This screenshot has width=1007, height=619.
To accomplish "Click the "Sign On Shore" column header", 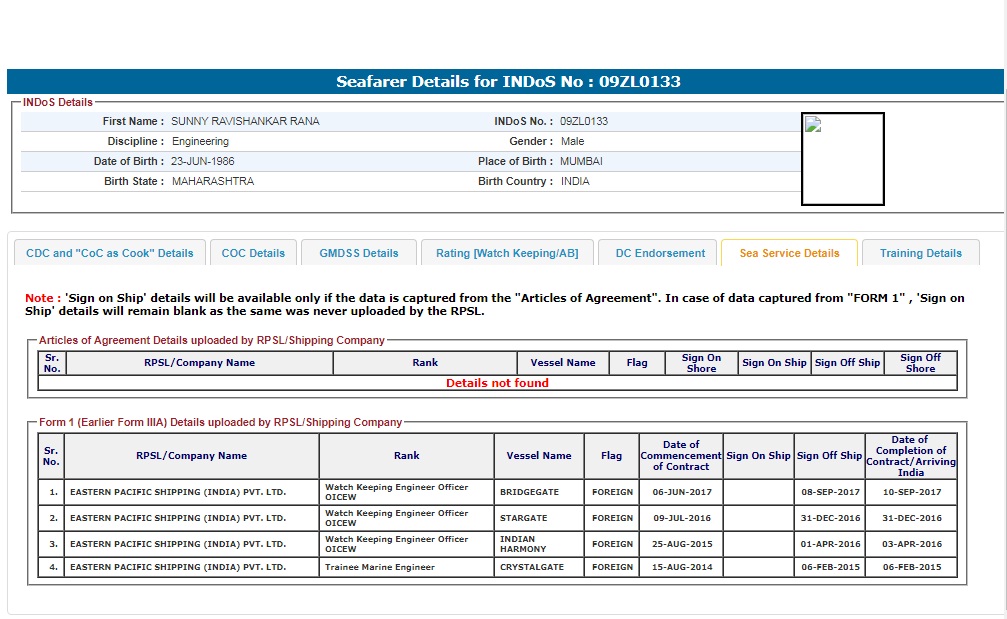I will pos(701,363).
